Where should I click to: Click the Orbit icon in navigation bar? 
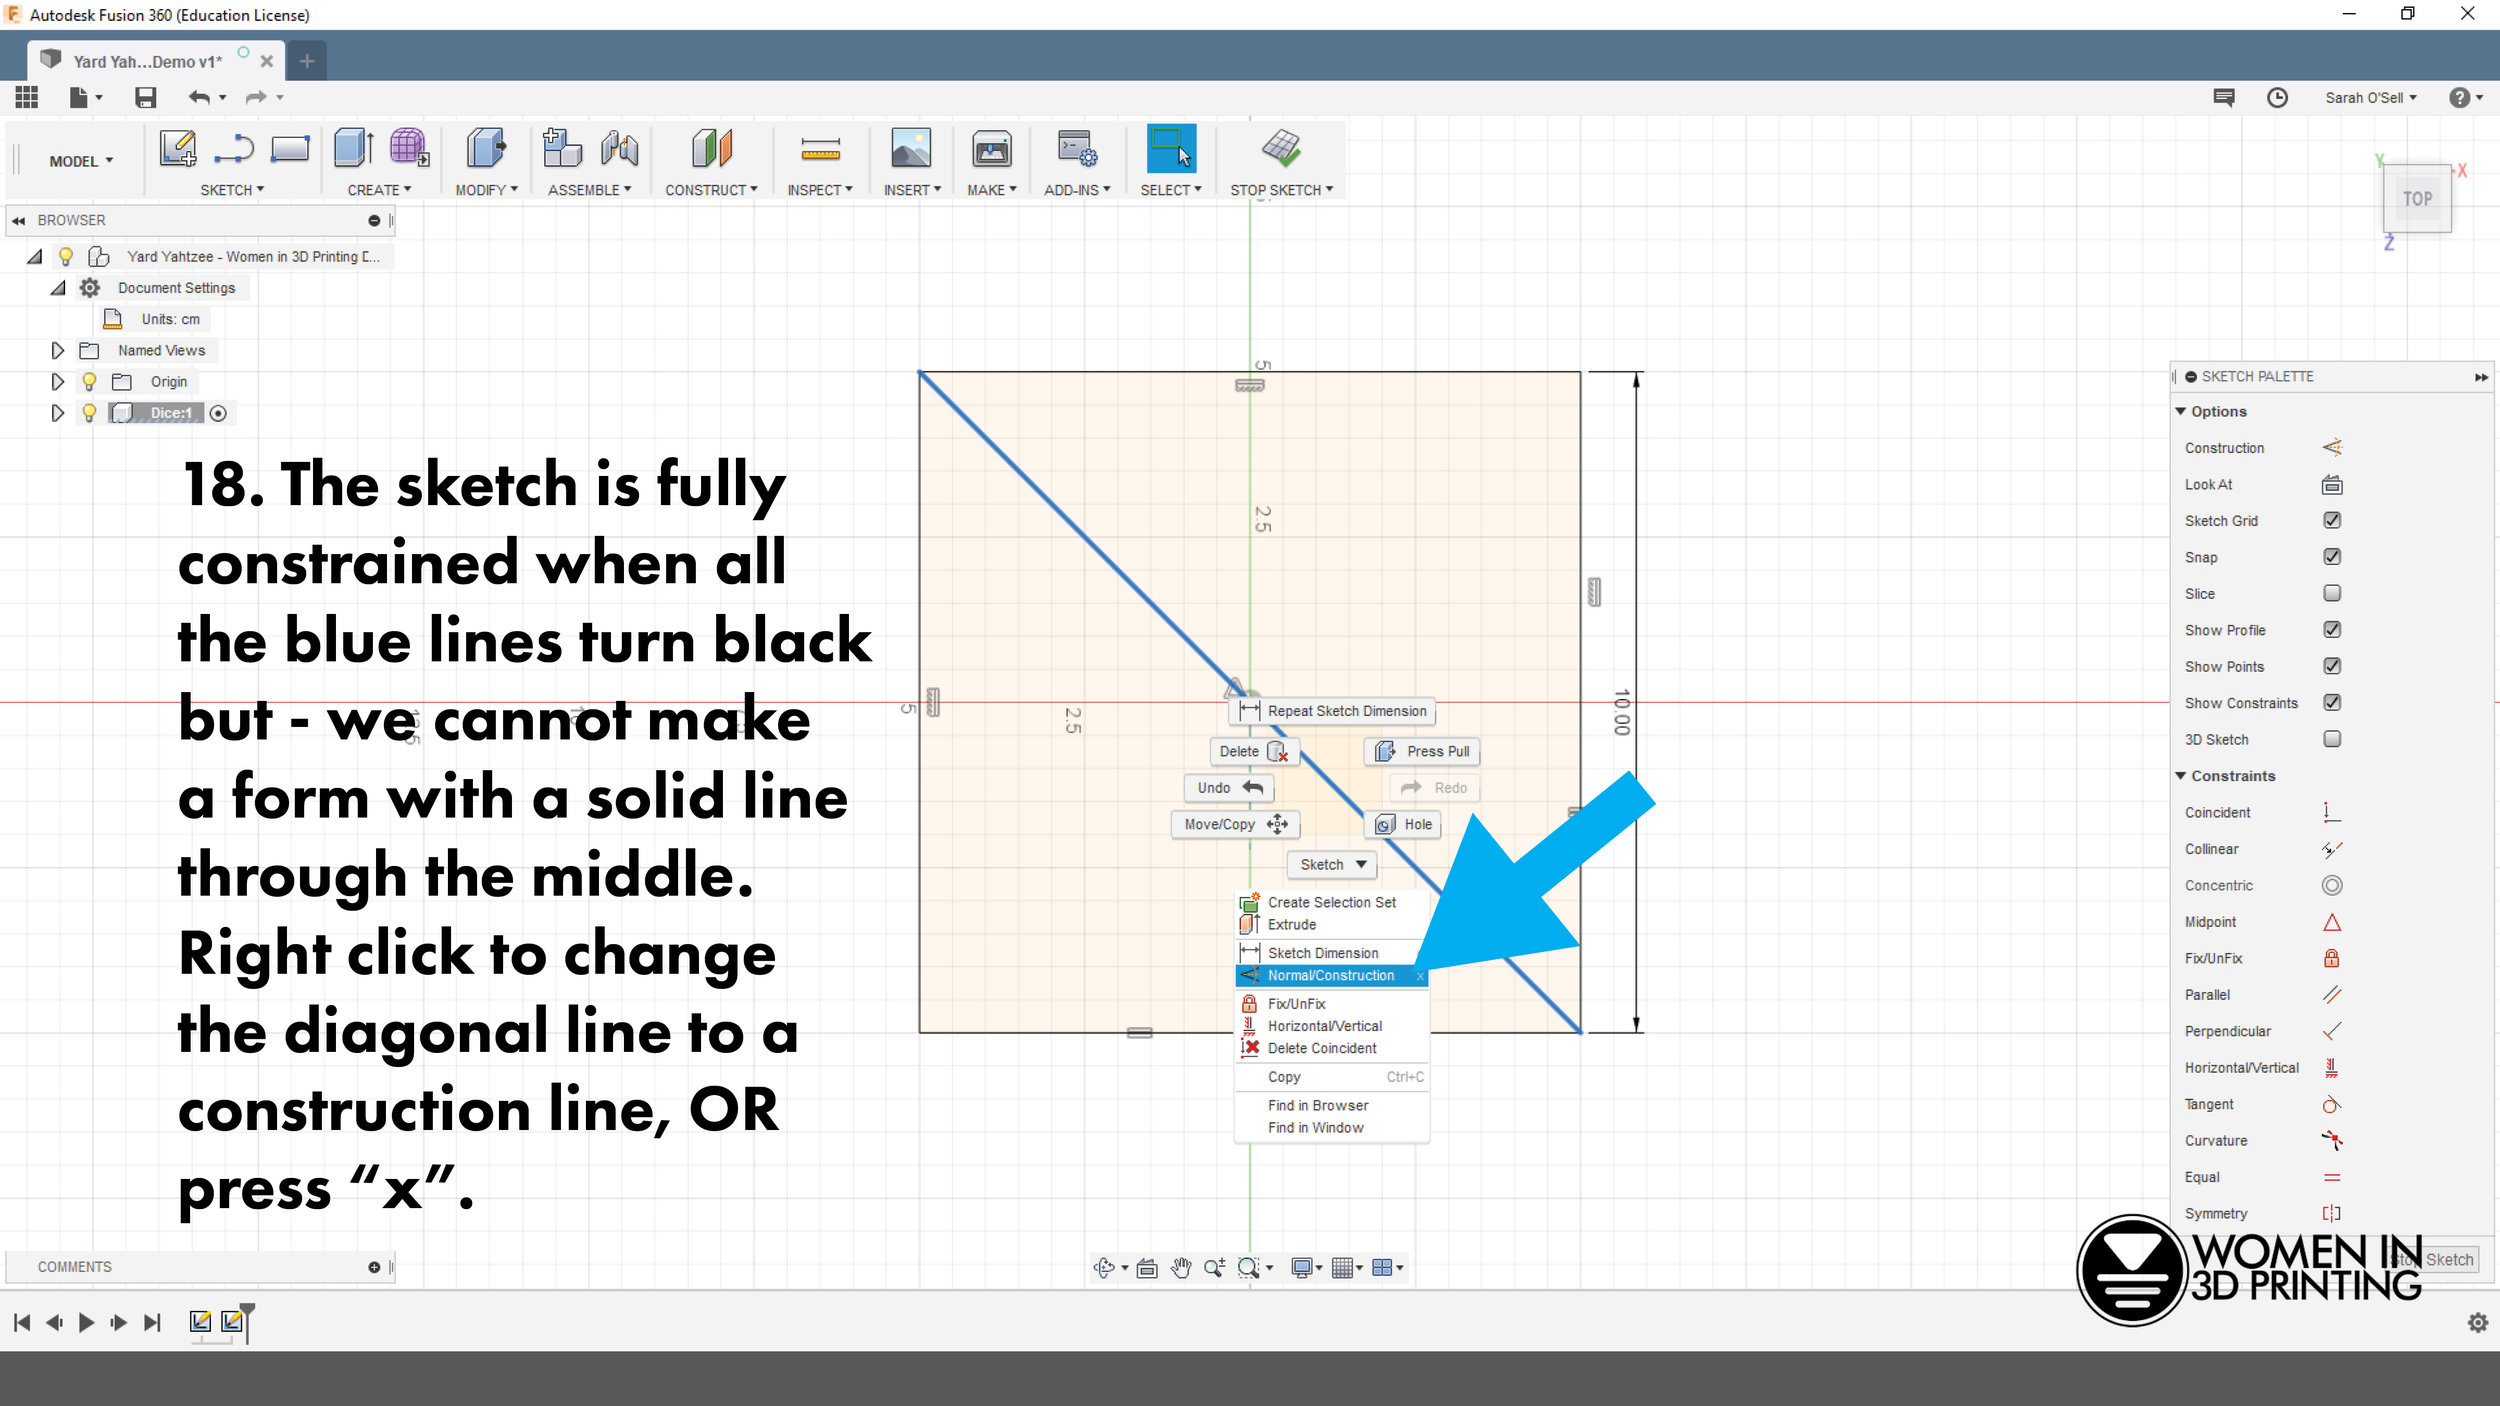coord(1104,1268)
